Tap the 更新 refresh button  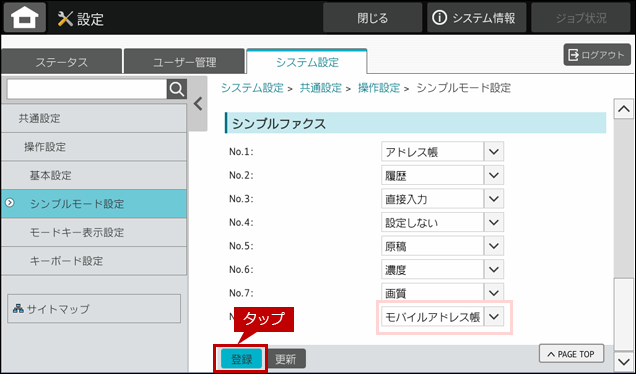286,359
